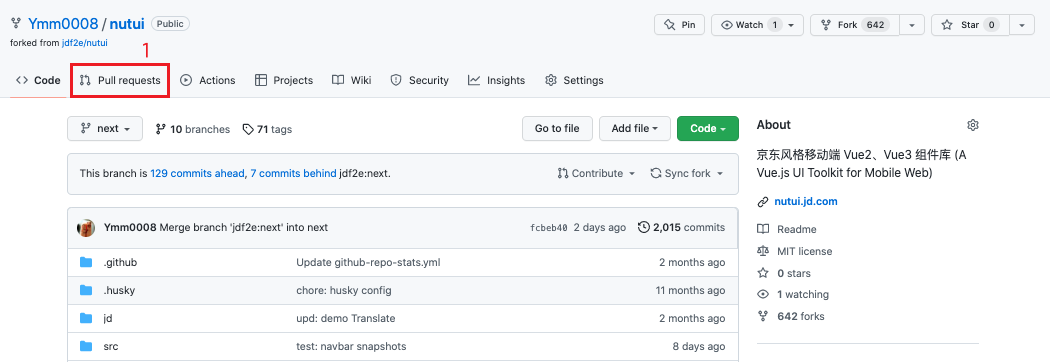This screenshot has height=362, width=1050.
Task: Click the history clock icon by commits
Action: coord(644,228)
